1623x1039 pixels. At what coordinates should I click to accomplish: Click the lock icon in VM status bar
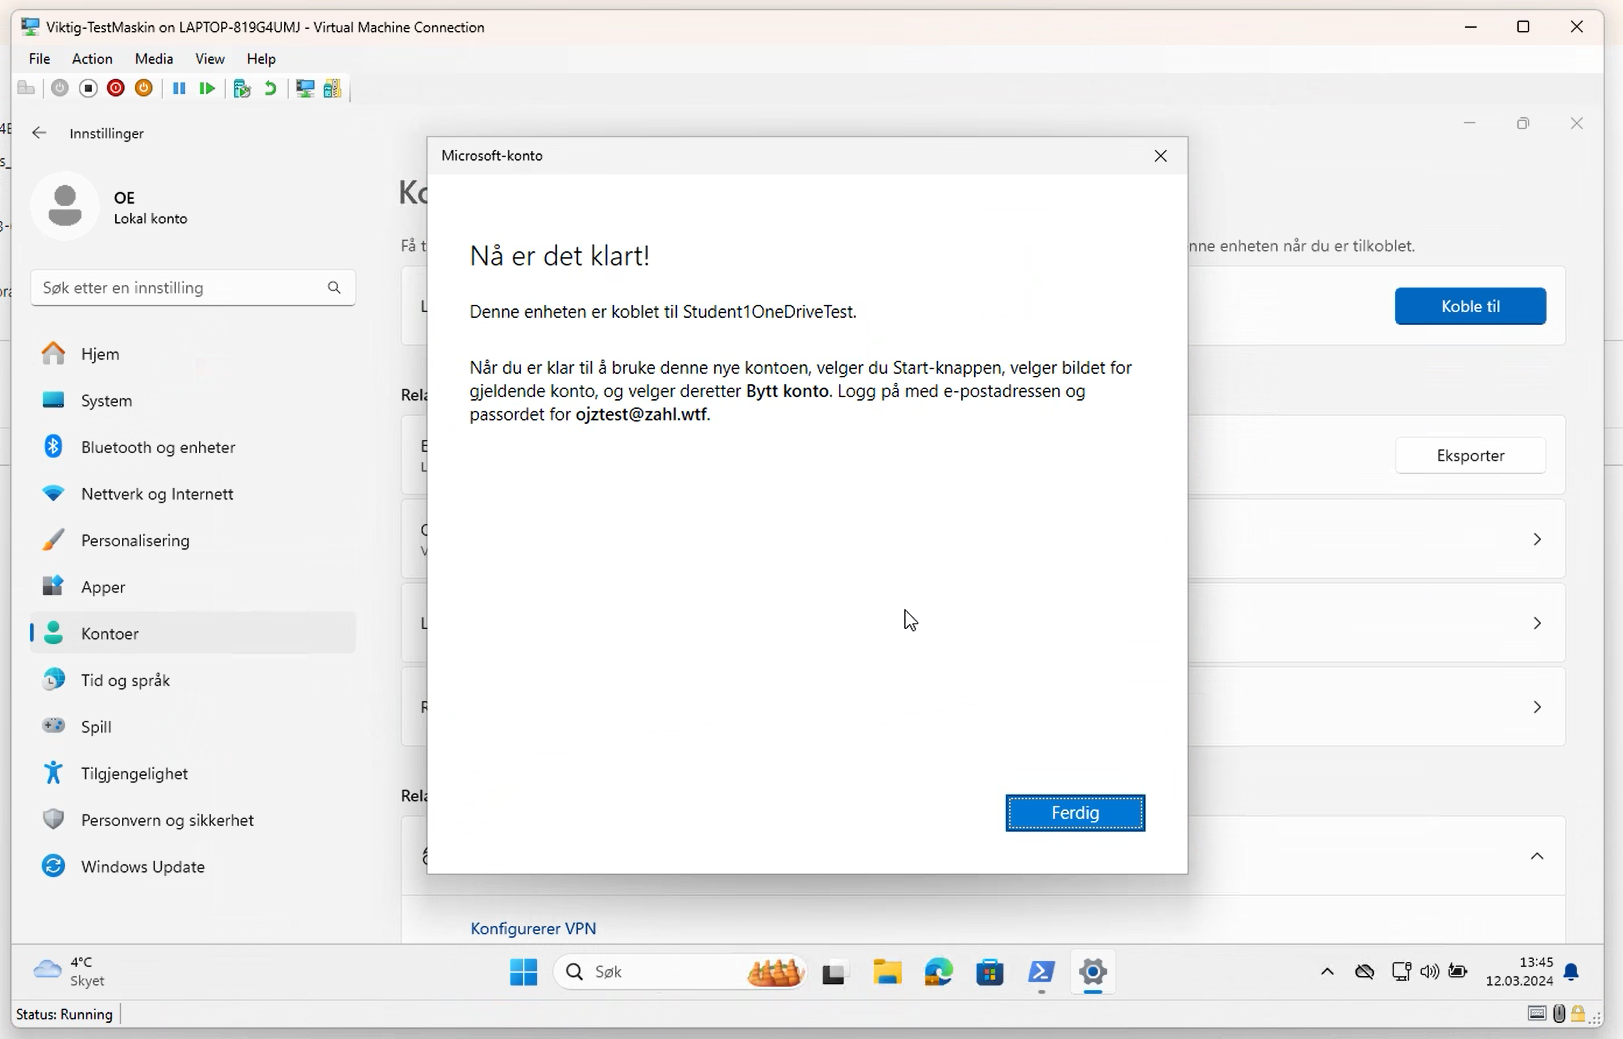click(1578, 1014)
